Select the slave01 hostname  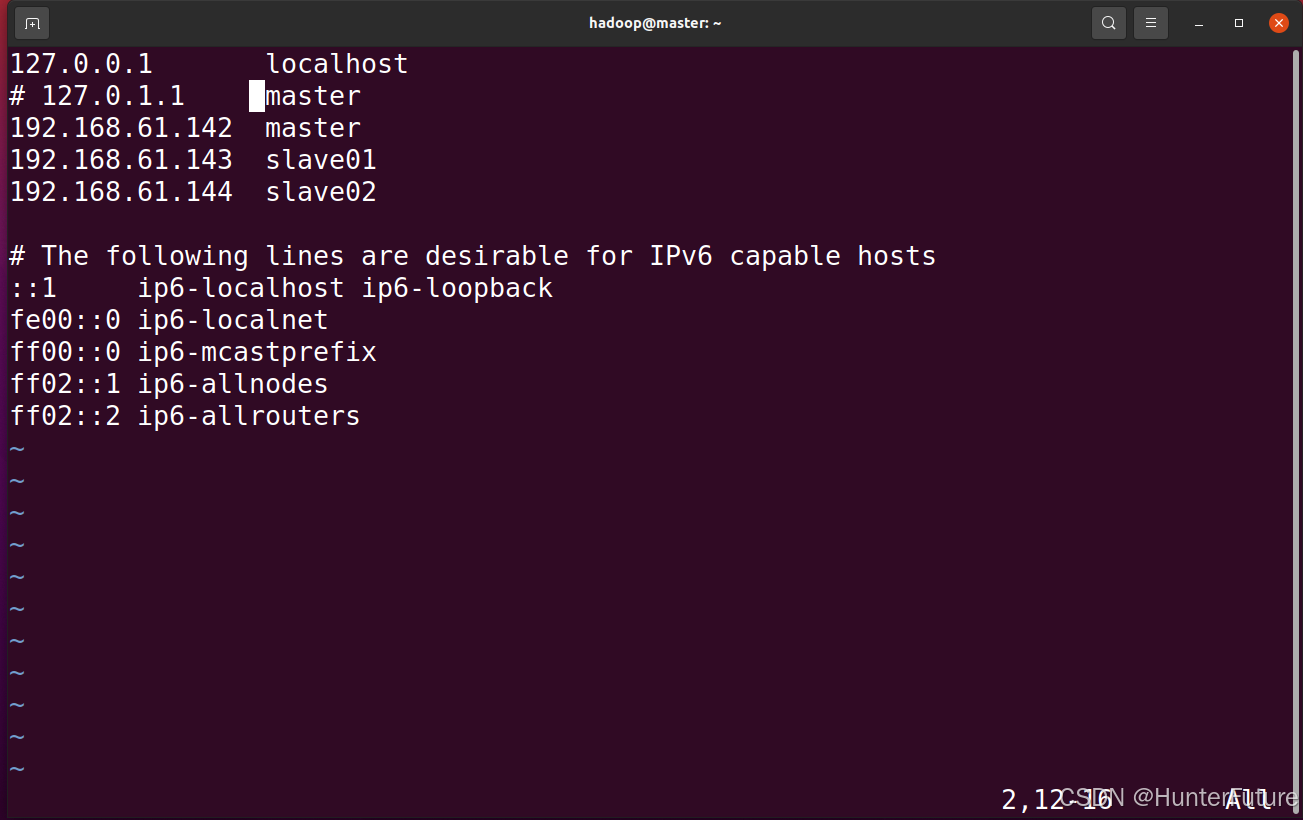(321, 160)
